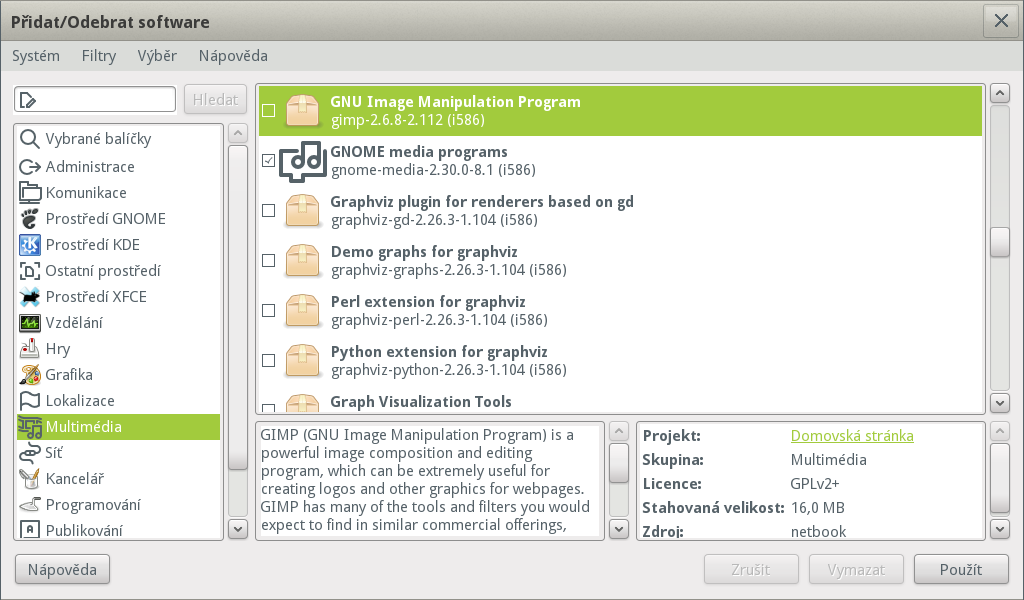Image resolution: width=1024 pixels, height=600 pixels.
Task: Click the category list scrollbar thumb
Action: [x=238, y=307]
